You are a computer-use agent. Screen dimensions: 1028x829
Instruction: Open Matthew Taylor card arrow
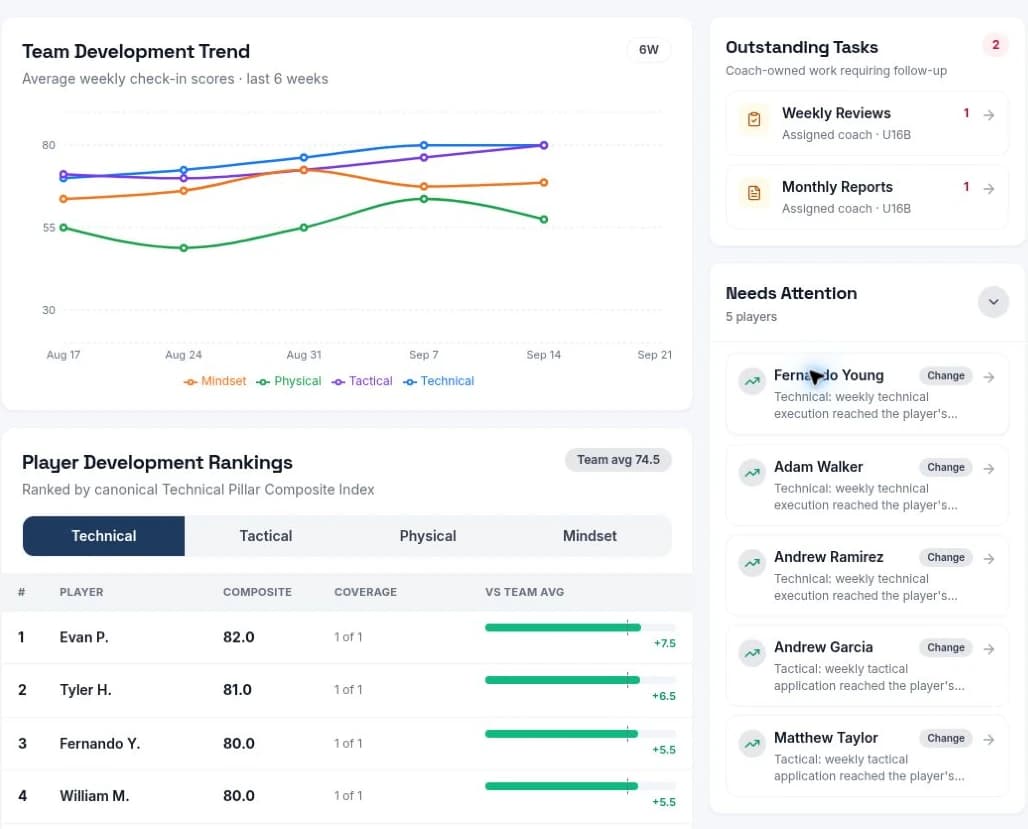click(989, 740)
